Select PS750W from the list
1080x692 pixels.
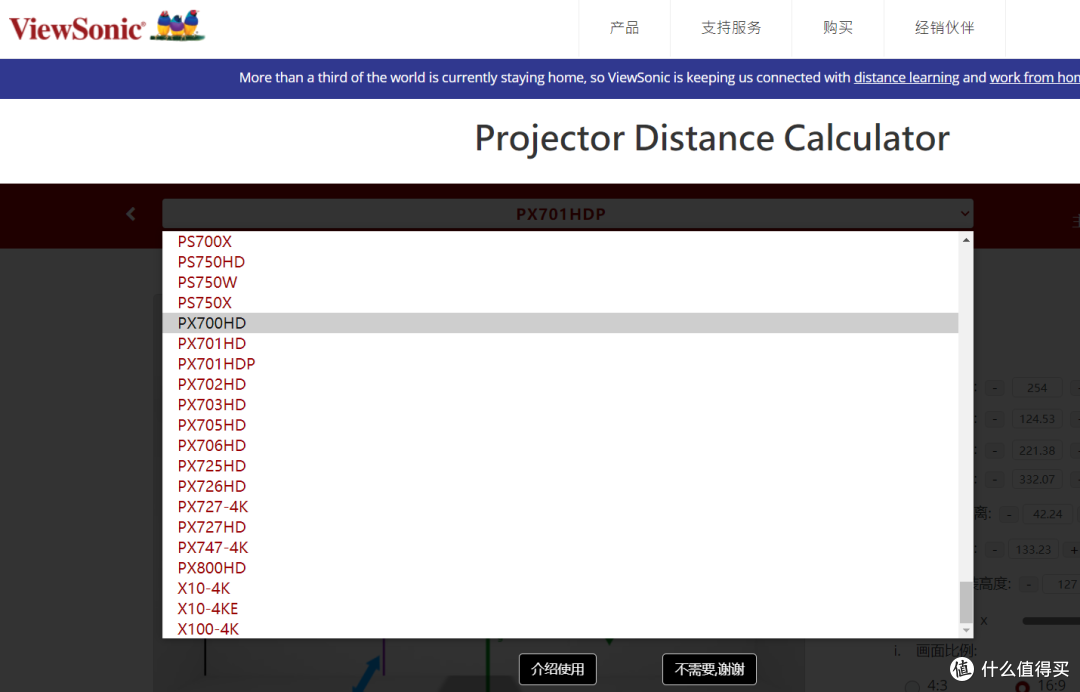coord(560,282)
